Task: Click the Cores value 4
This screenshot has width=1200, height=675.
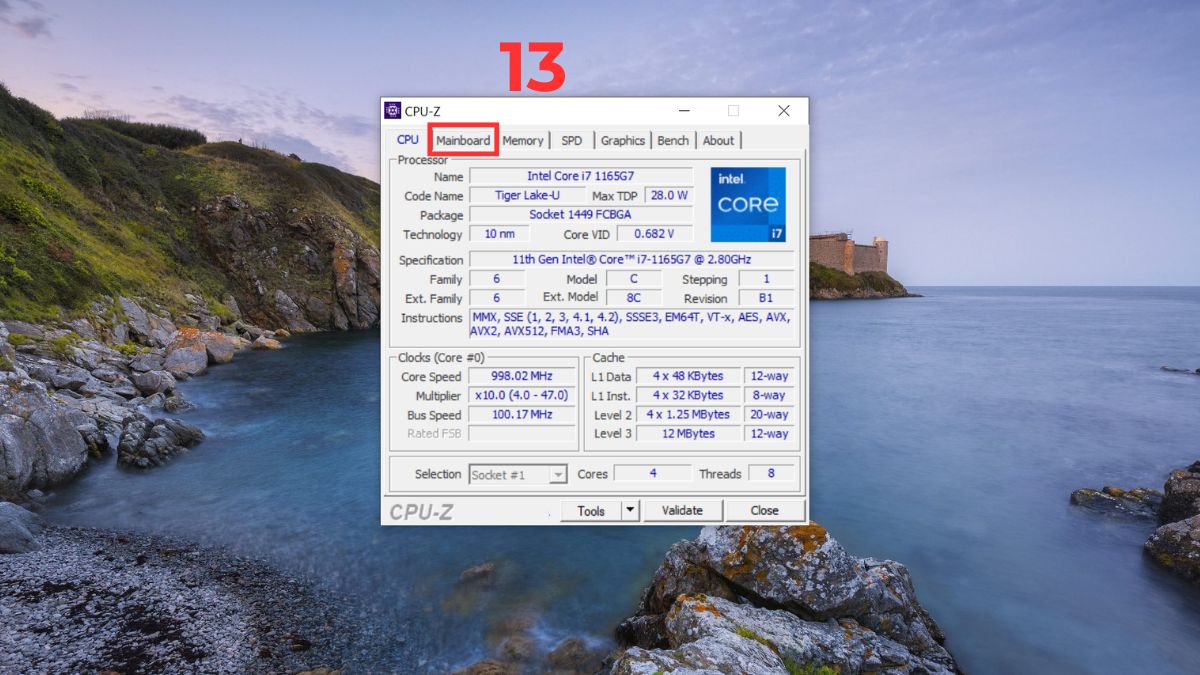Action: (652, 474)
